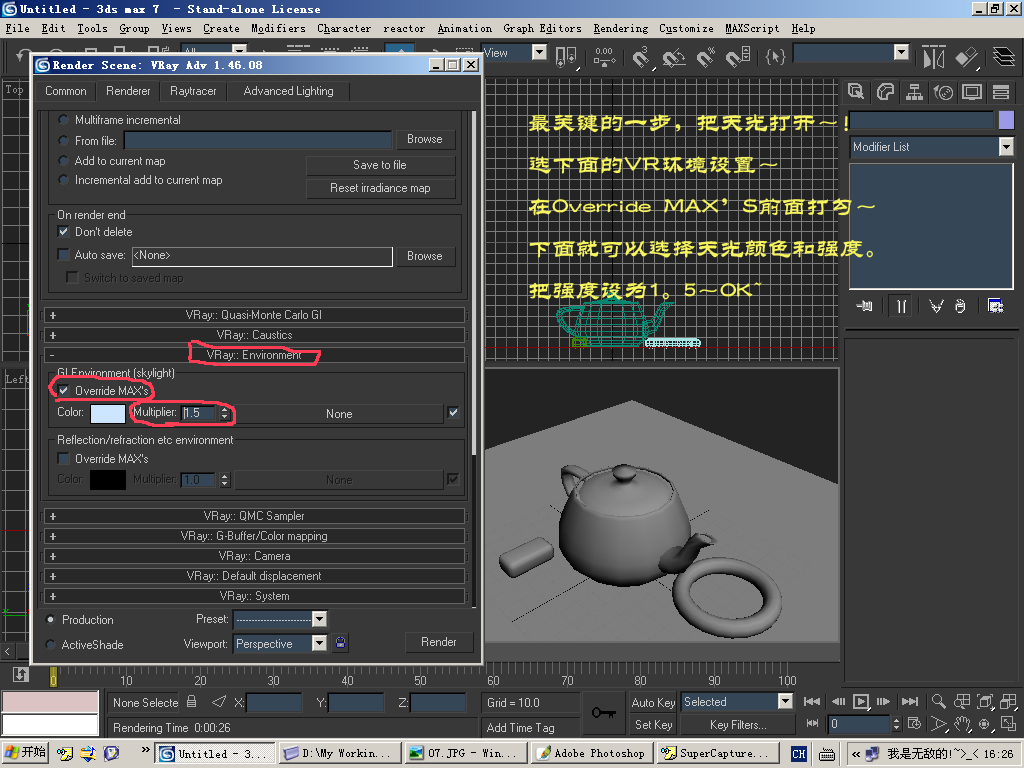
Task: Open the Viewport Perspective dropdown
Action: tap(280, 644)
